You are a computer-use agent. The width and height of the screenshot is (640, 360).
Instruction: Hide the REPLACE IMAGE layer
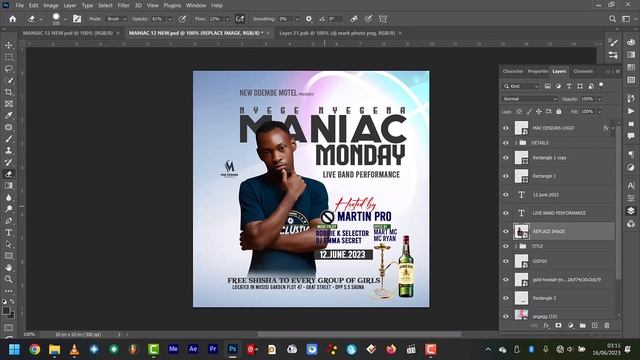506,231
